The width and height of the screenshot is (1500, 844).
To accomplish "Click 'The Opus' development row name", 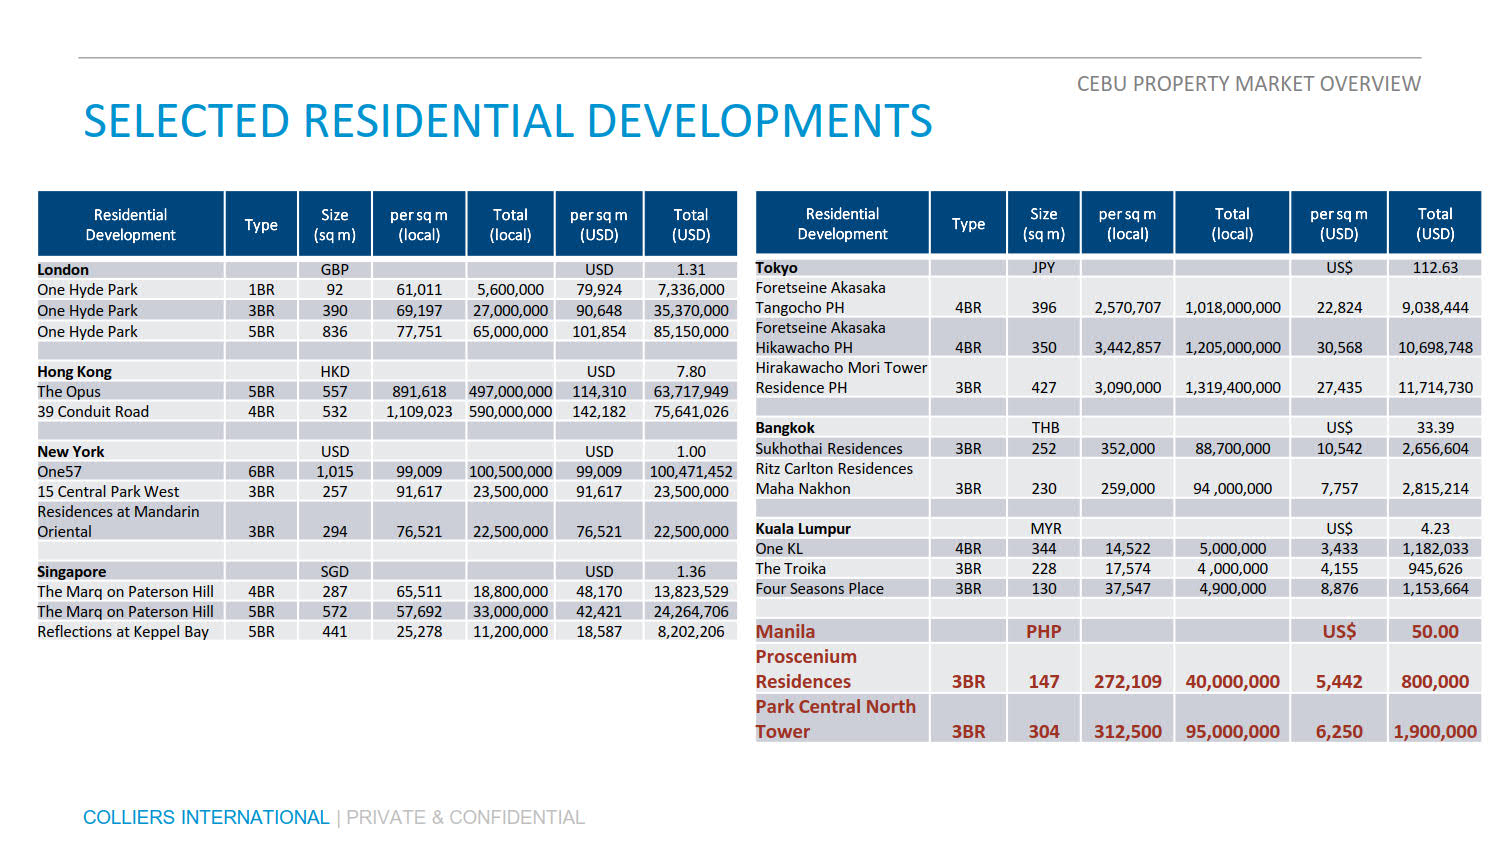I will click(x=69, y=392).
